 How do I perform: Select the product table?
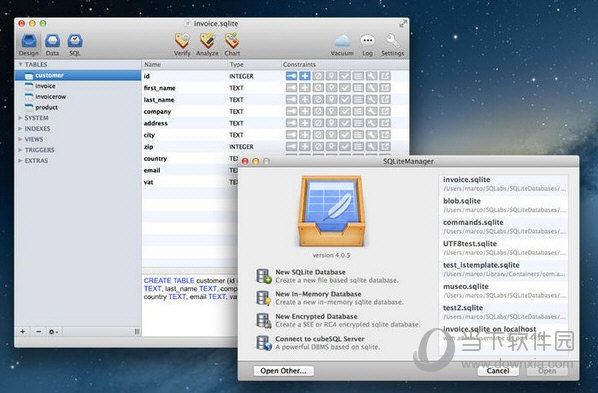pos(78,107)
